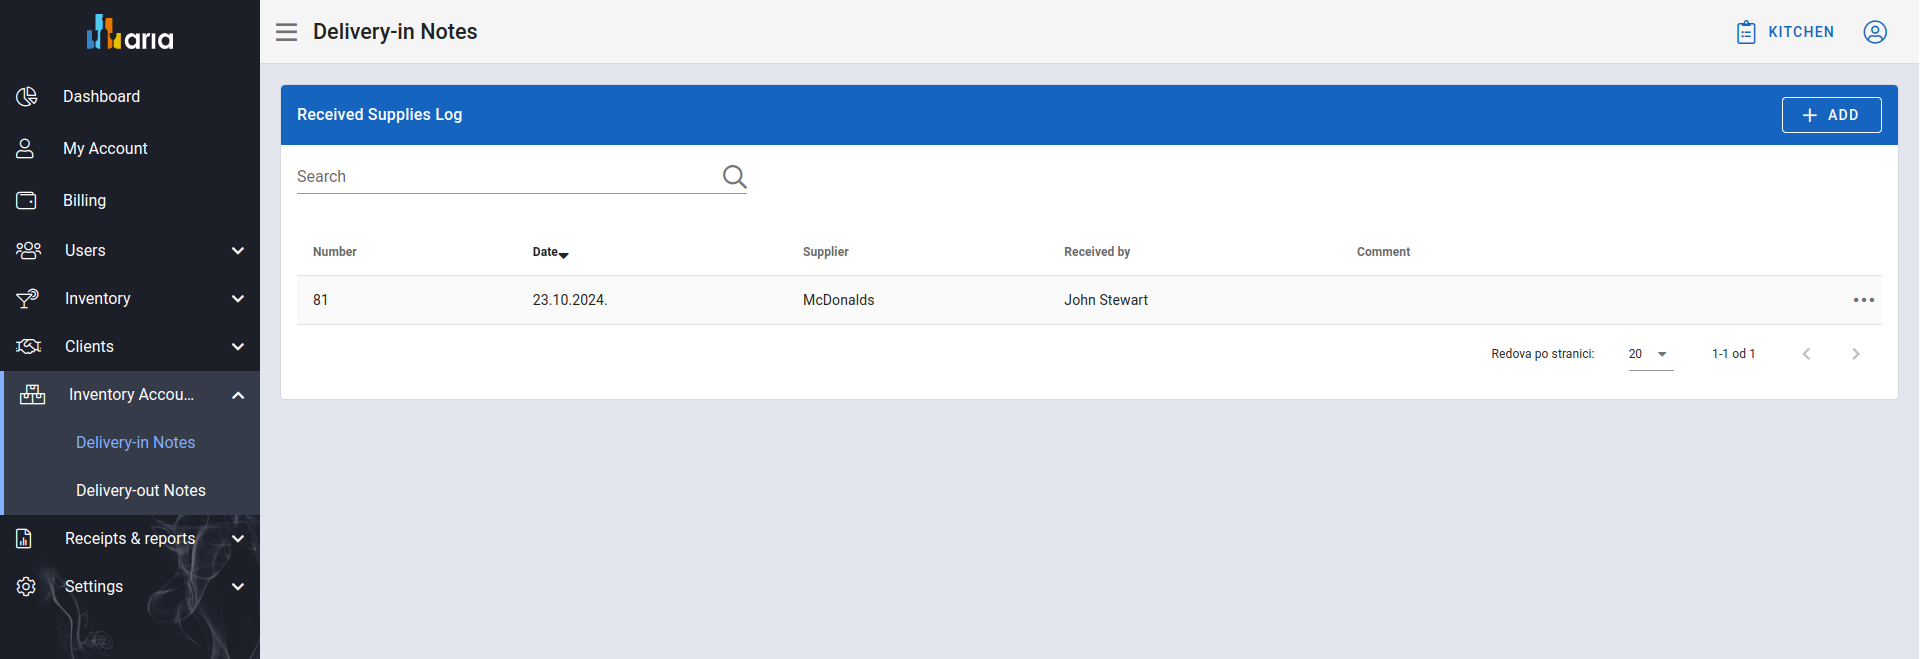Click the Inventory cocktail glass icon
1920x659 pixels.
[x=27, y=298]
